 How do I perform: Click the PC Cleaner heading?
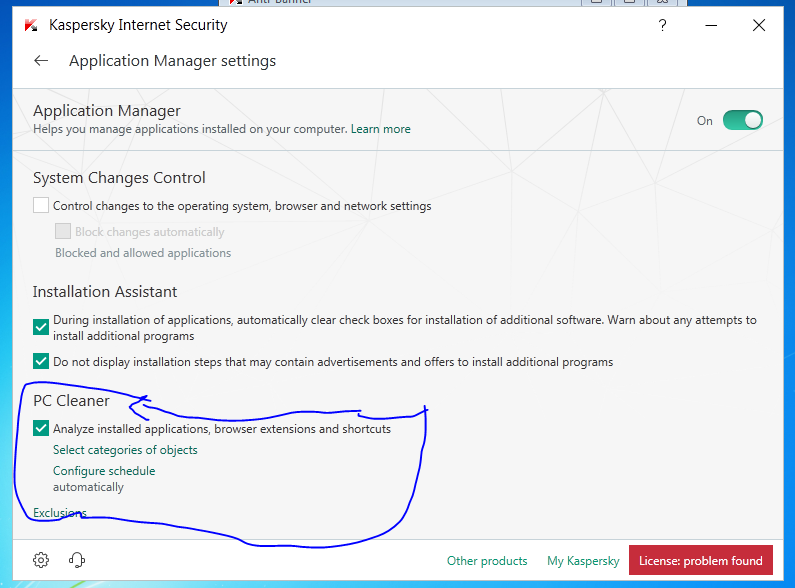pyautogui.click(x=71, y=401)
